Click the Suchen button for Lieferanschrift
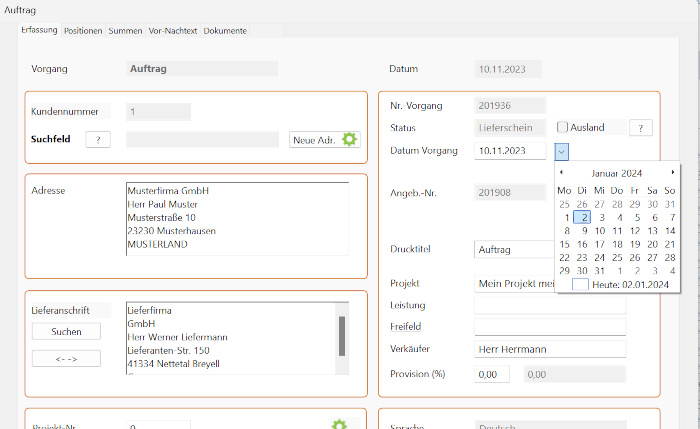The width and height of the screenshot is (700, 429). point(67,331)
